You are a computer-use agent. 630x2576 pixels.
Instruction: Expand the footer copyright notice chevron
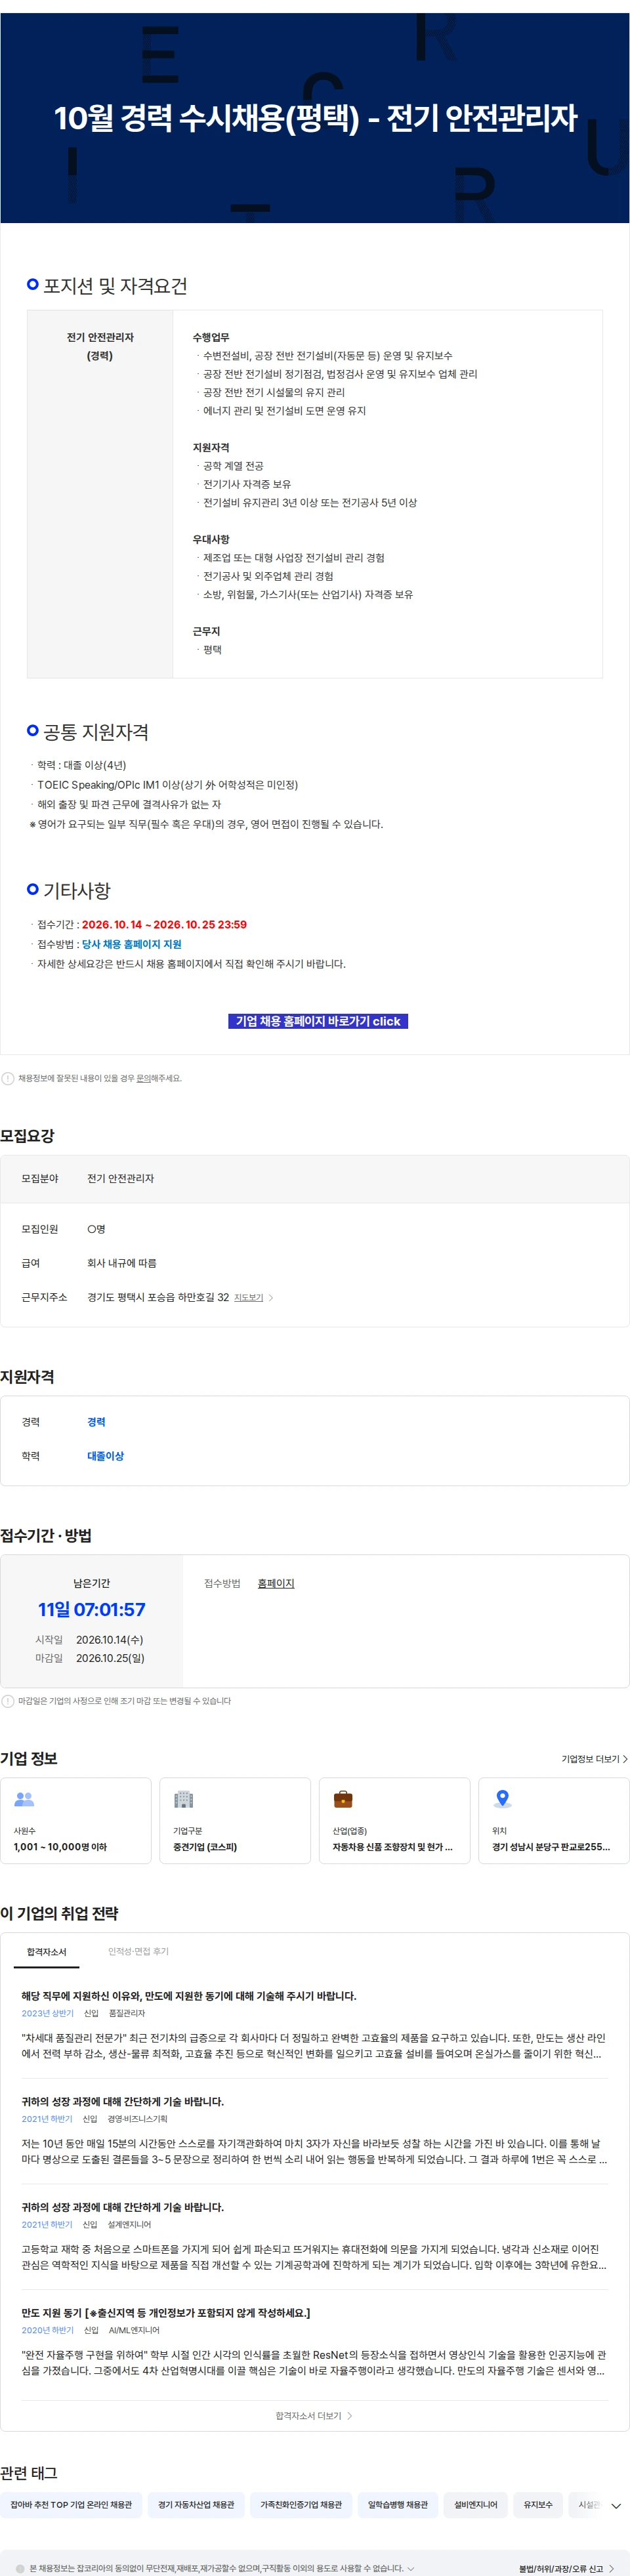pos(411,2568)
